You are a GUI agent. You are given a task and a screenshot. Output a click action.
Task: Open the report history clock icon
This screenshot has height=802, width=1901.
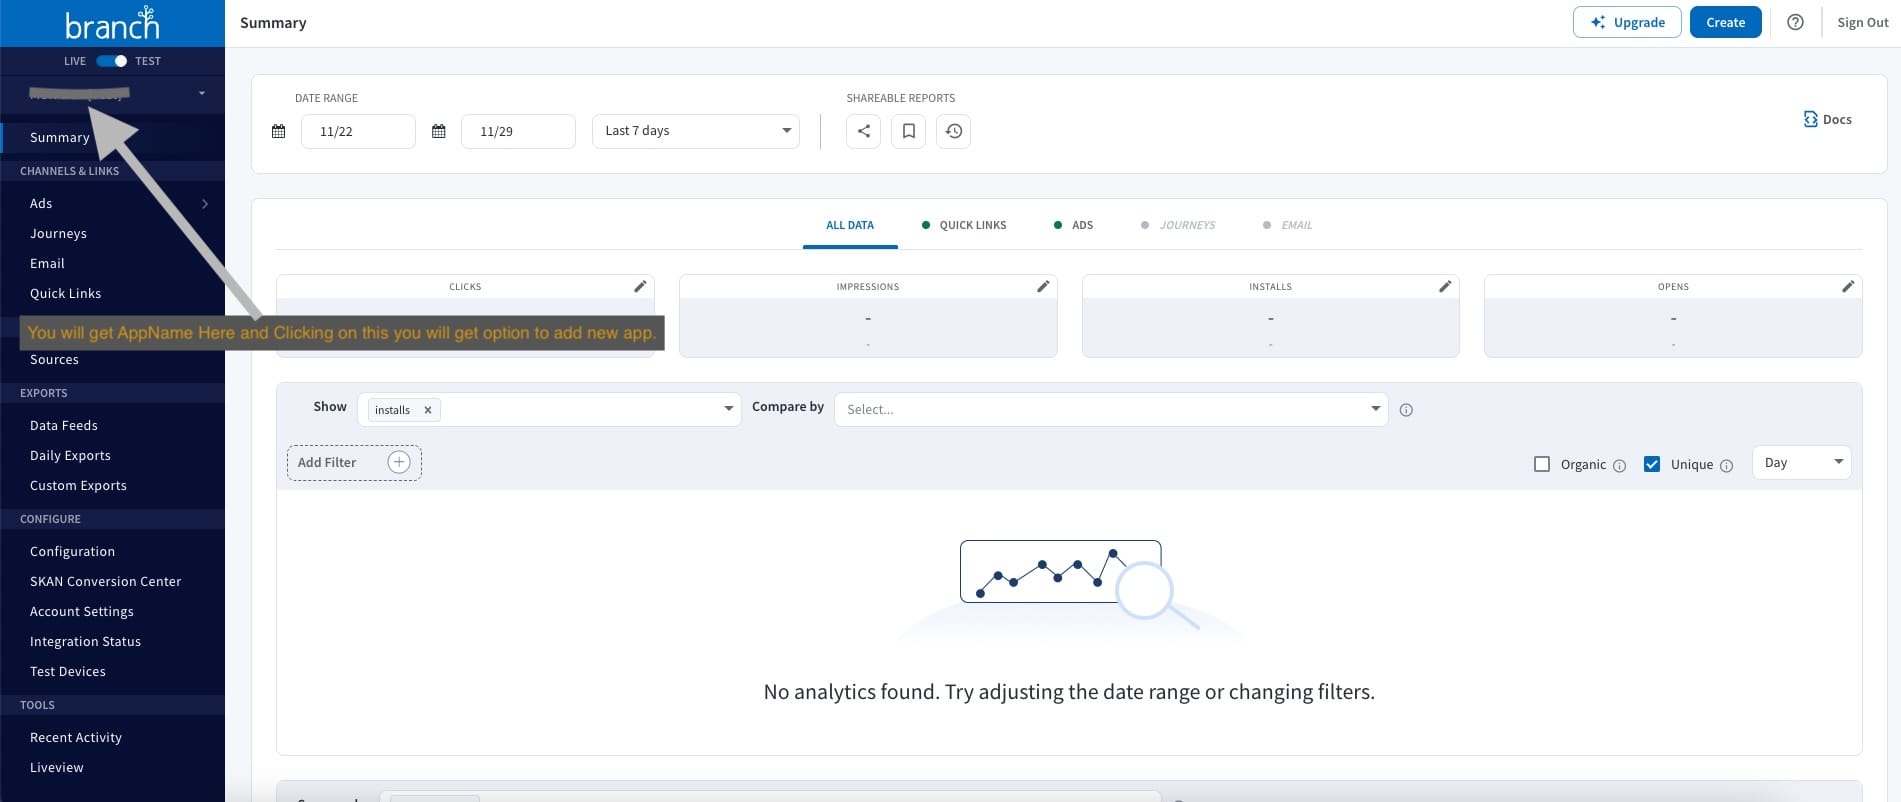[x=953, y=131]
